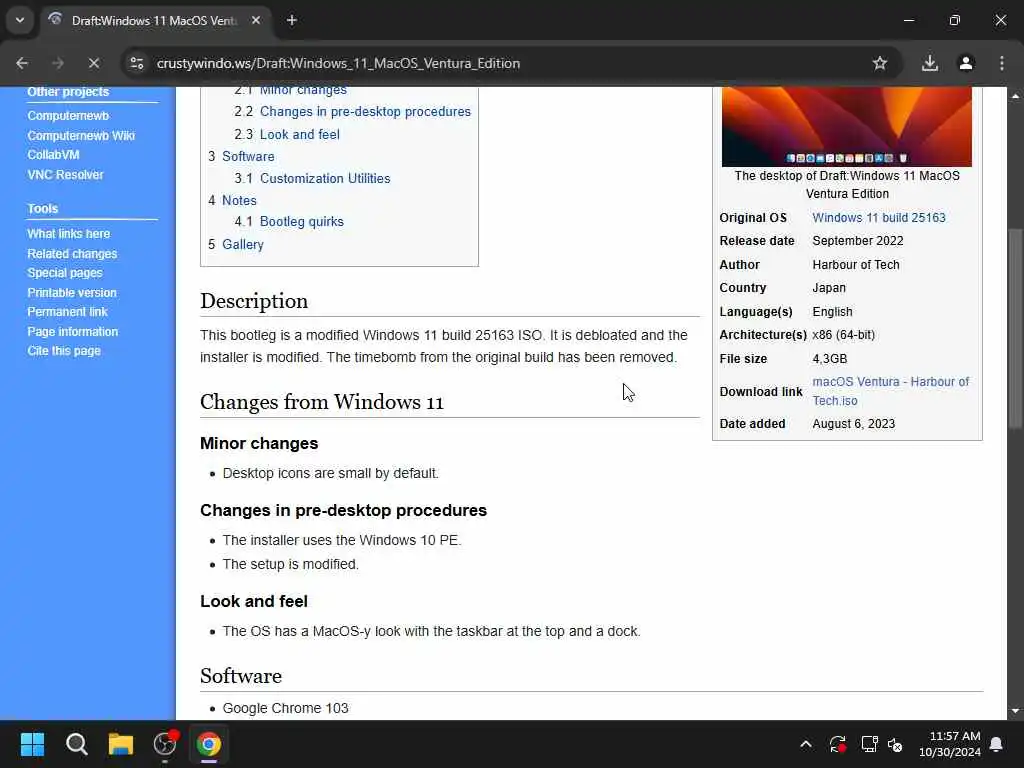The image size is (1024, 768).
Task: Click Chrome icon in taskbar
Action: (209, 744)
